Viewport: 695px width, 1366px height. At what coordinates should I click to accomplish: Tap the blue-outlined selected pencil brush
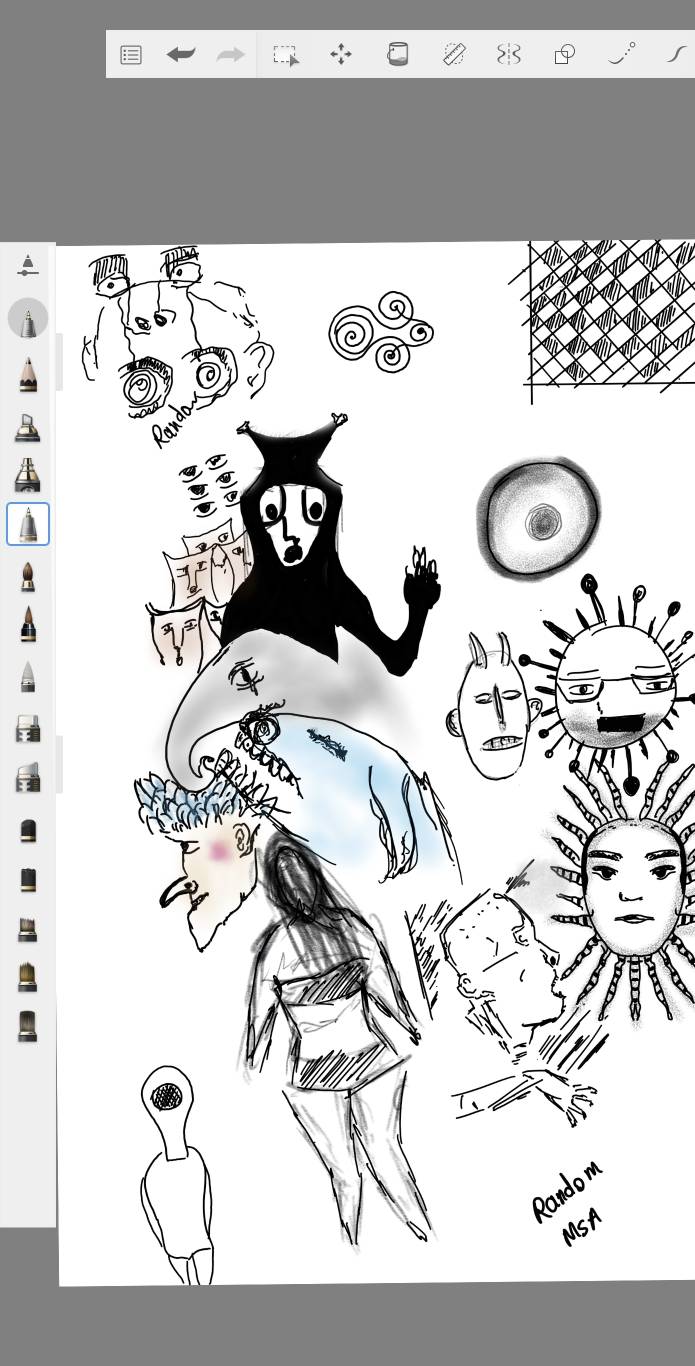[28, 525]
